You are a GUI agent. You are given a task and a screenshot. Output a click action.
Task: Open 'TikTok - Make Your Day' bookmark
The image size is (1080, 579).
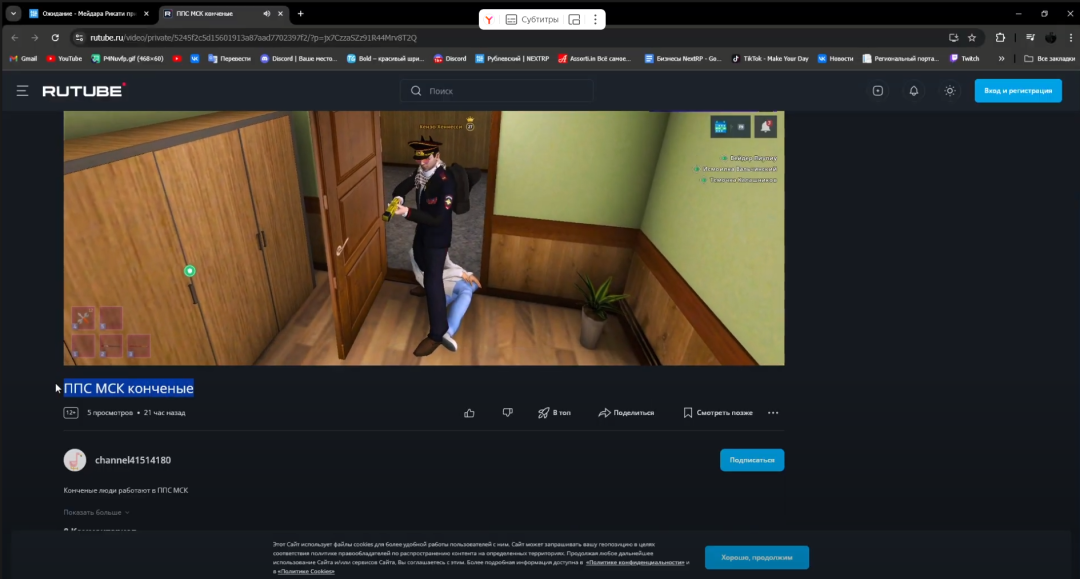pyautogui.click(x=770, y=59)
